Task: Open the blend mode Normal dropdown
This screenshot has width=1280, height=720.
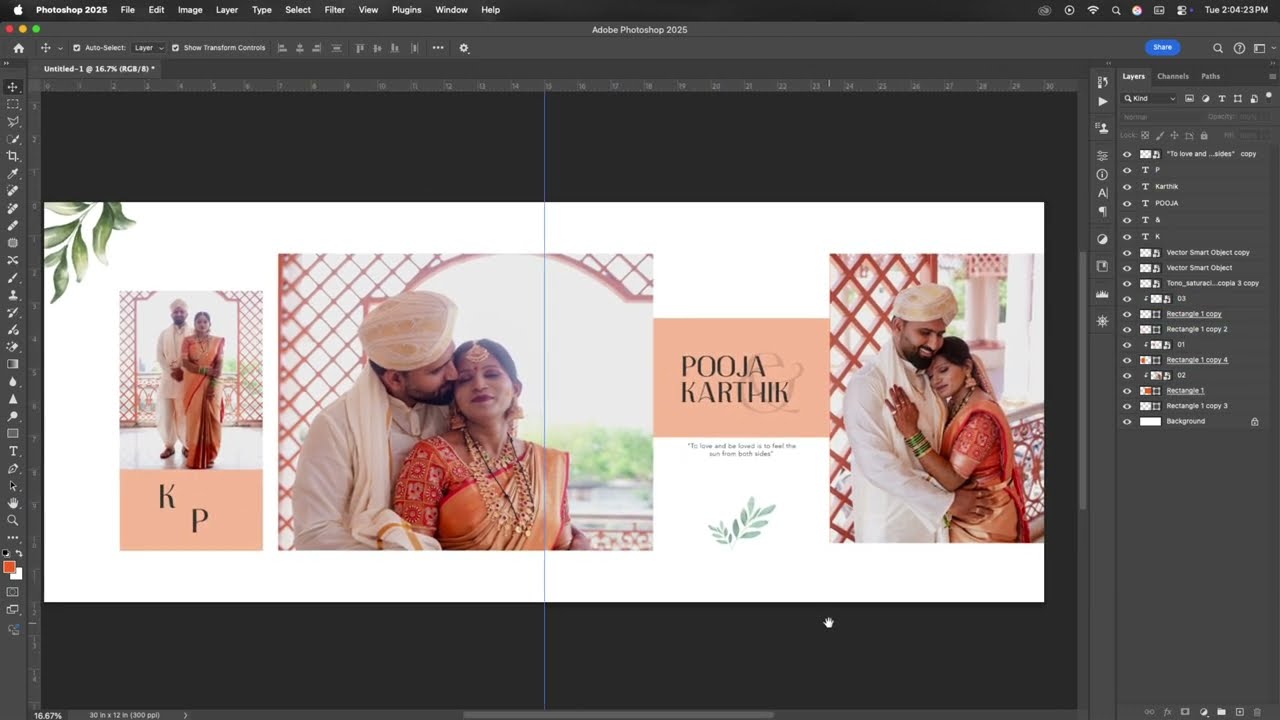Action: pyautogui.click(x=1160, y=117)
